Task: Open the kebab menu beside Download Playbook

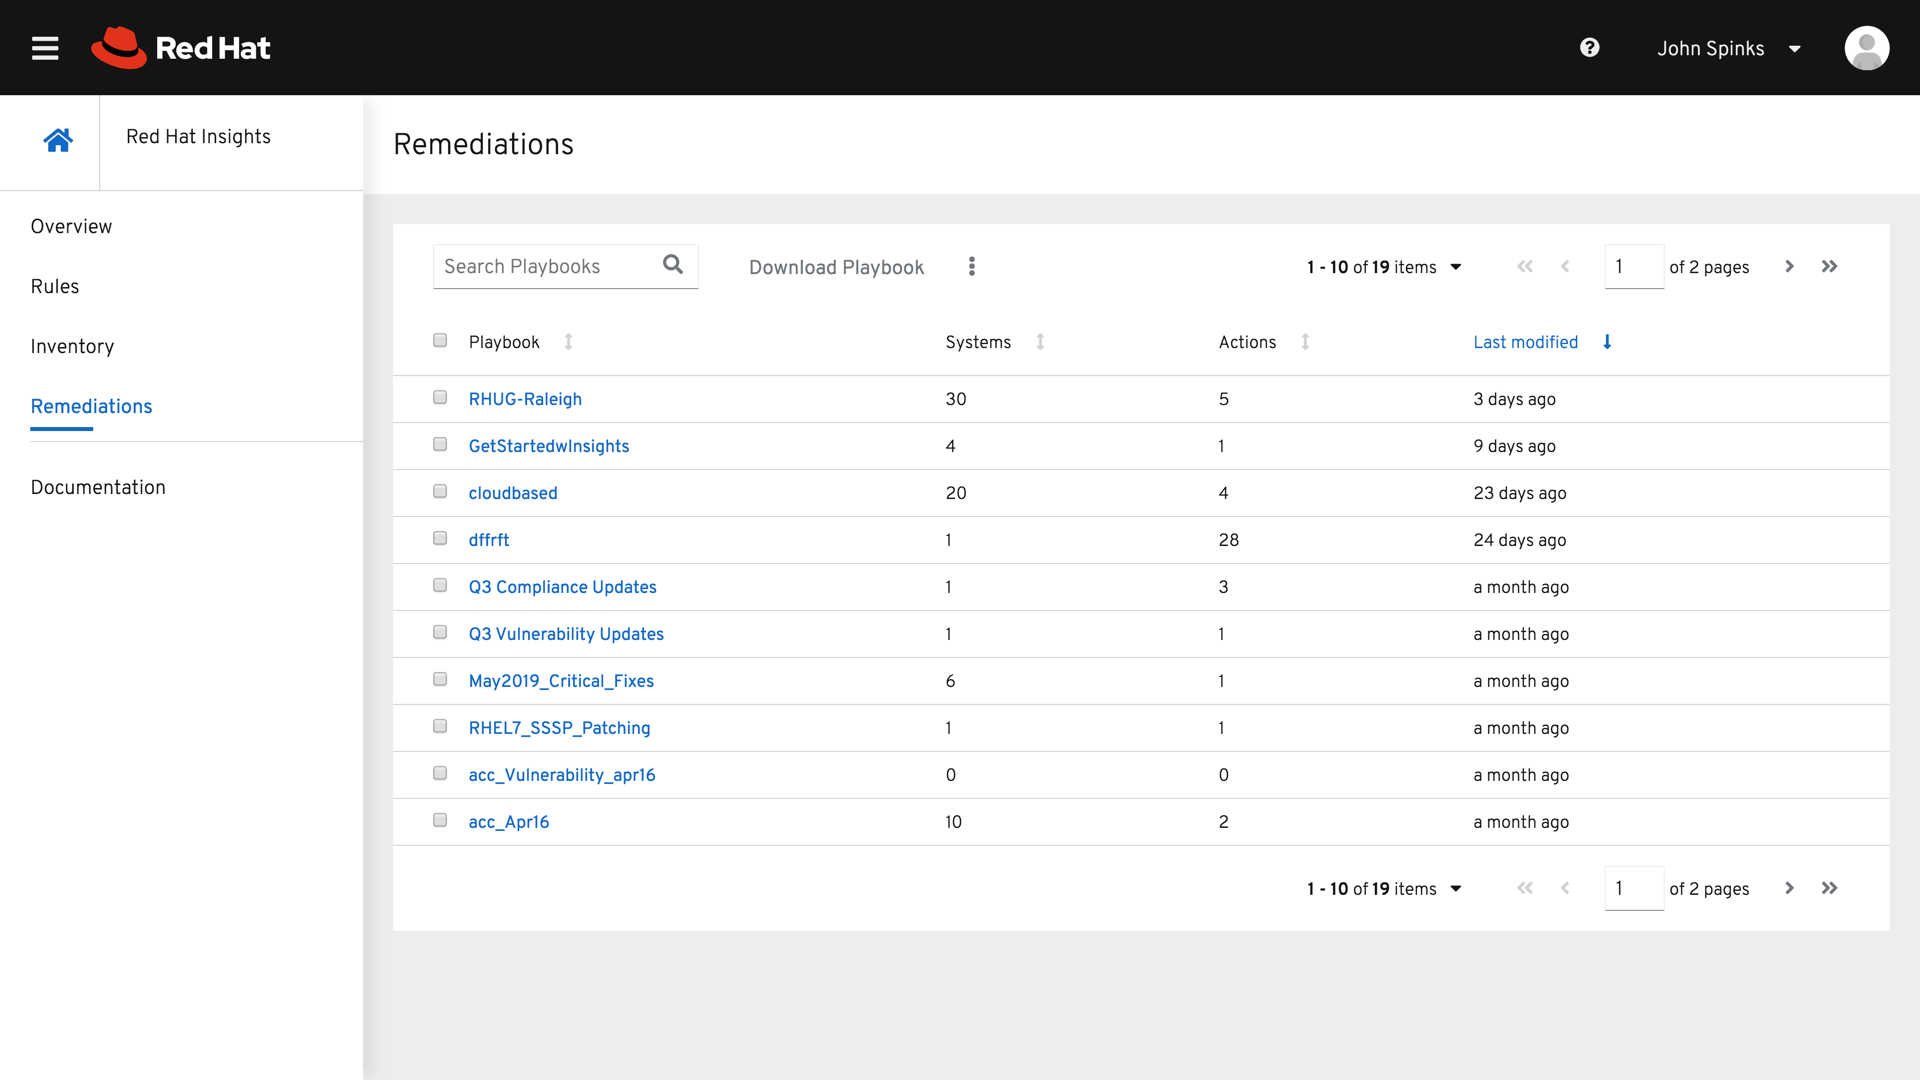Action: click(971, 267)
